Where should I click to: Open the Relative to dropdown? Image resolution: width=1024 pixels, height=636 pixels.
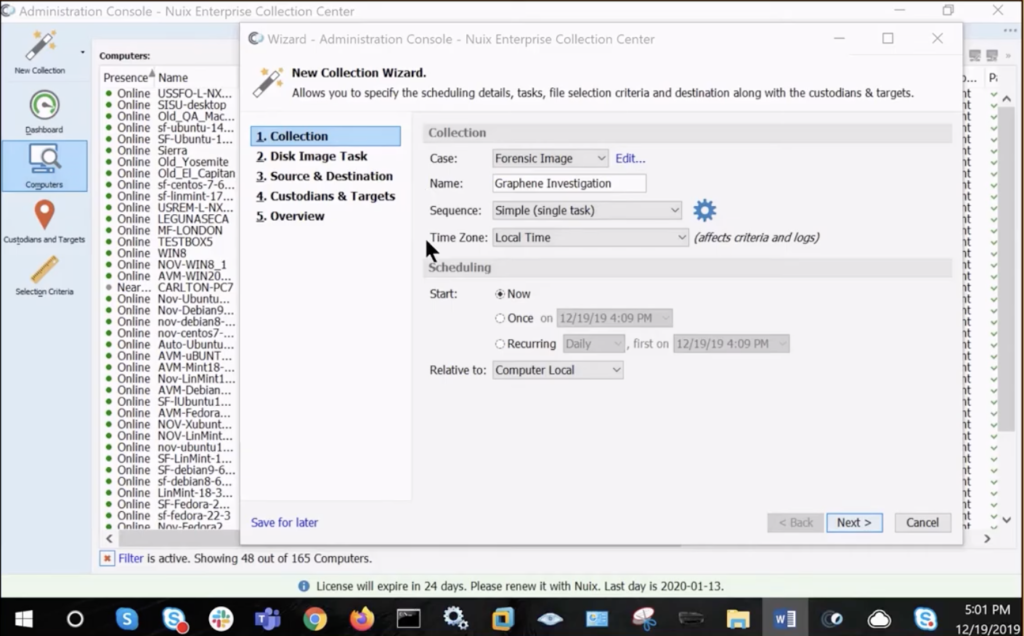(x=558, y=370)
